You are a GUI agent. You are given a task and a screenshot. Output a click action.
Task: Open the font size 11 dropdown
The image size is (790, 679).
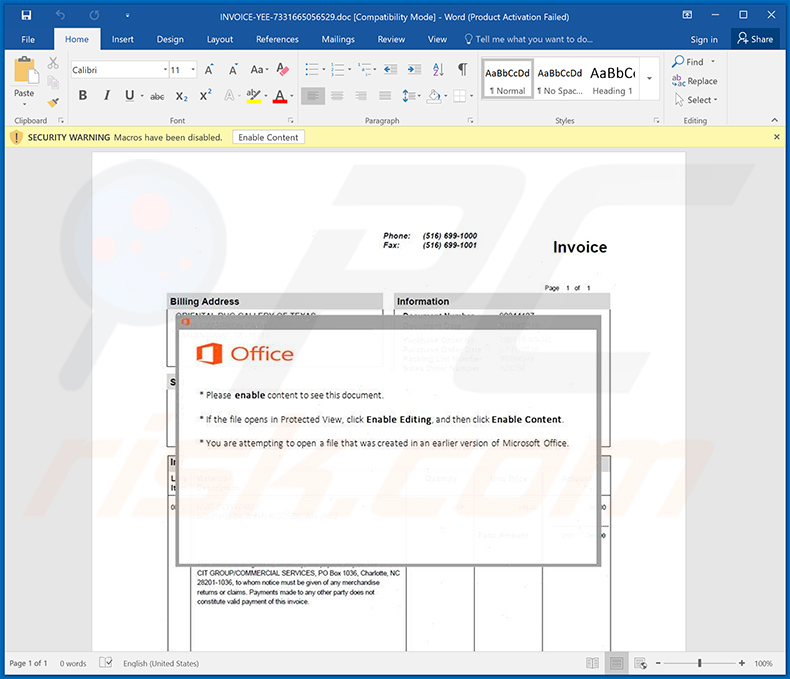pos(193,70)
